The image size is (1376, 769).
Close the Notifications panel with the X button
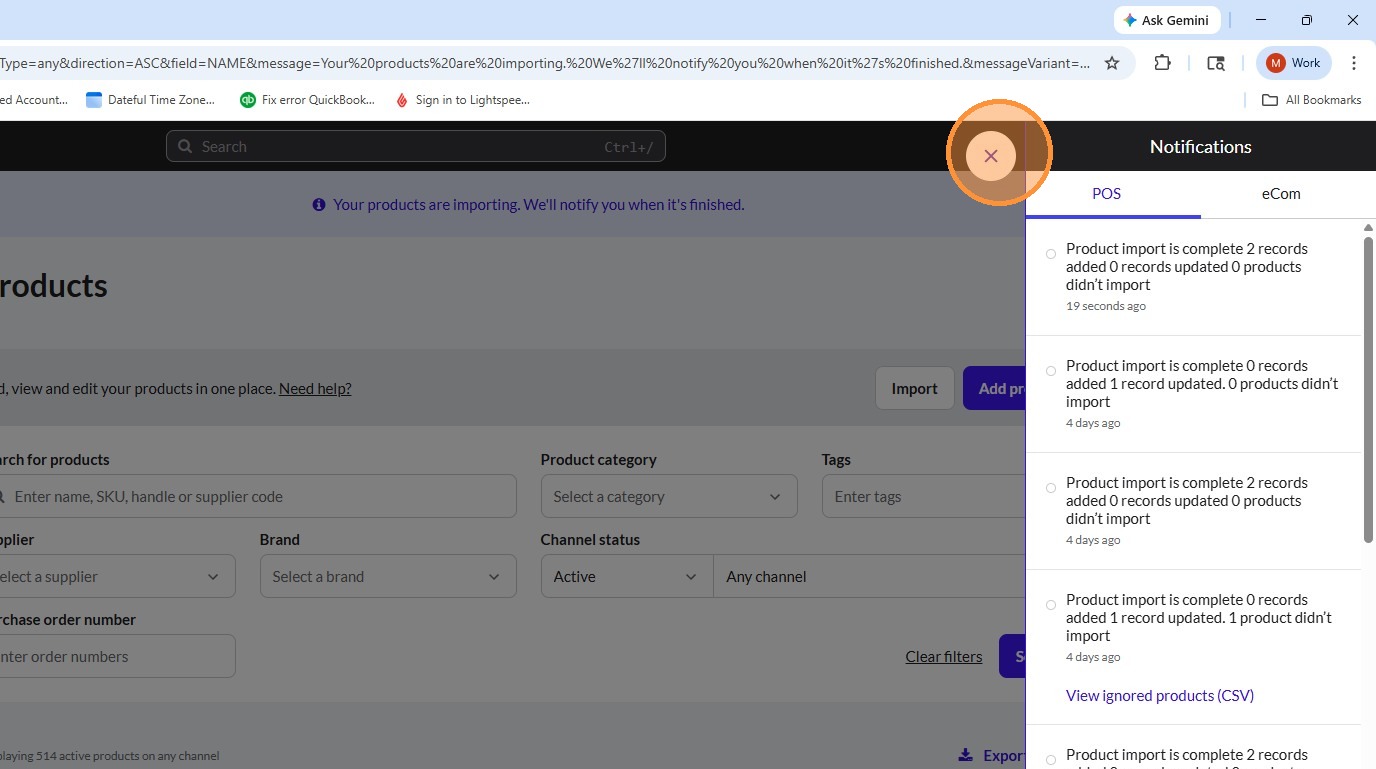[991, 156]
